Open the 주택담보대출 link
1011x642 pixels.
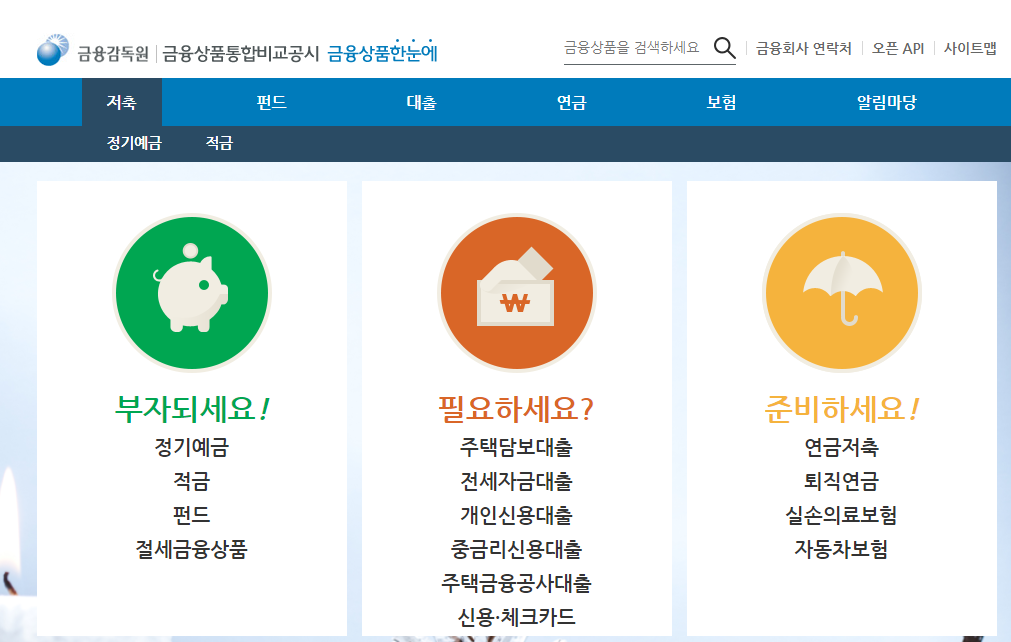[x=516, y=447]
